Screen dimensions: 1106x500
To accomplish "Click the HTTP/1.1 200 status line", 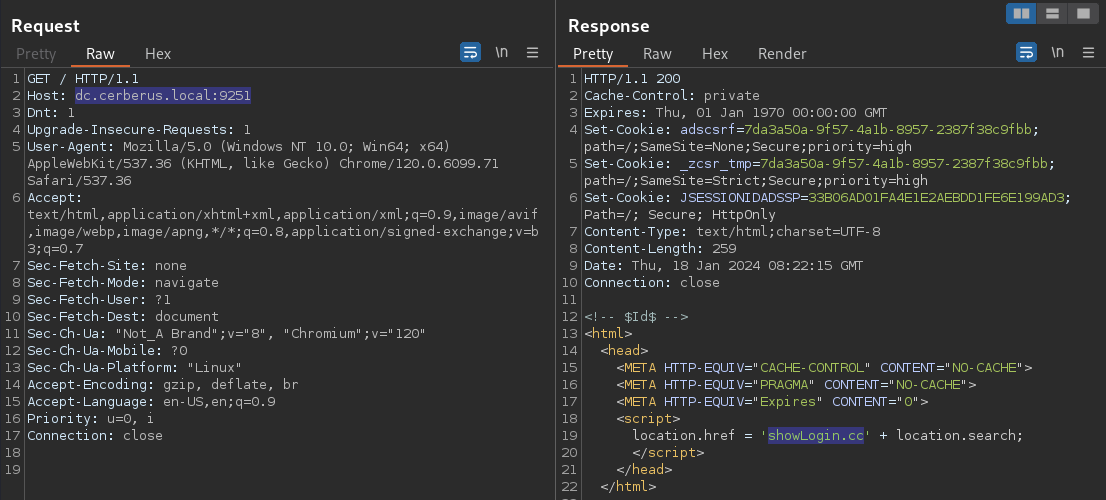I will pos(632,78).
